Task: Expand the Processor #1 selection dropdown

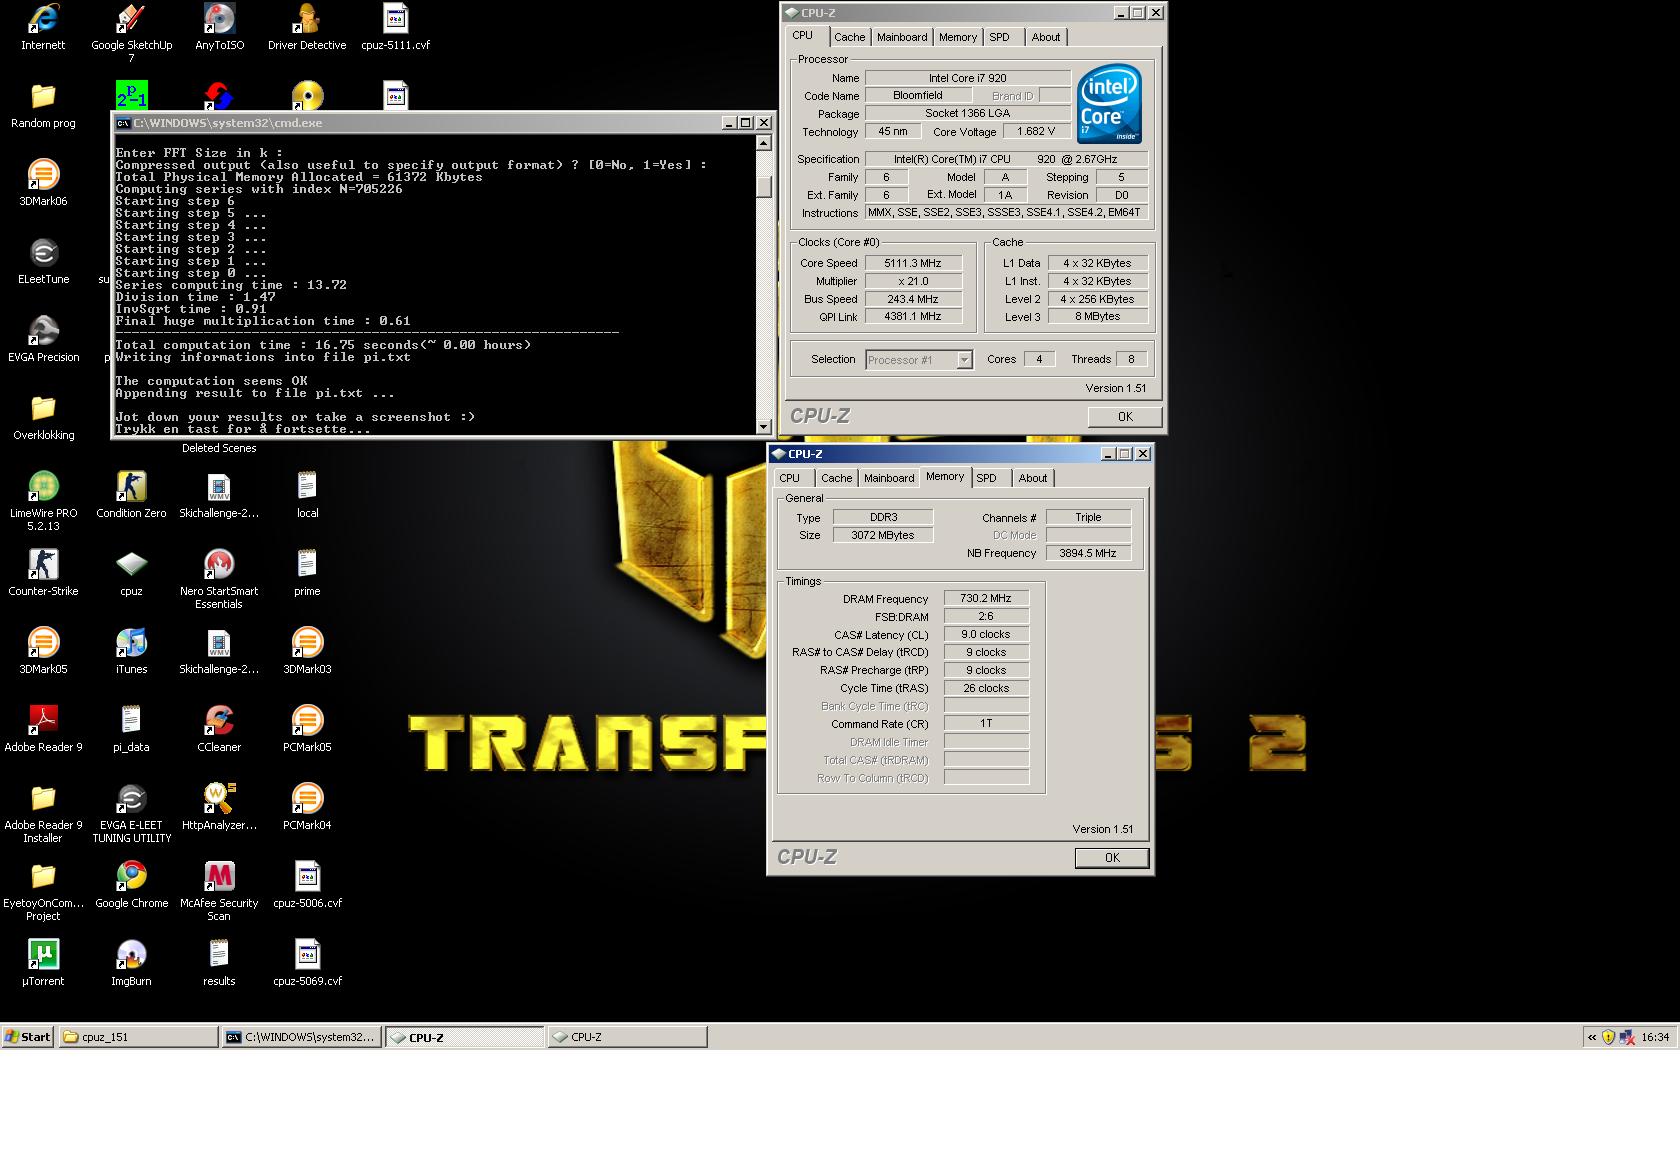Action: pos(965,360)
